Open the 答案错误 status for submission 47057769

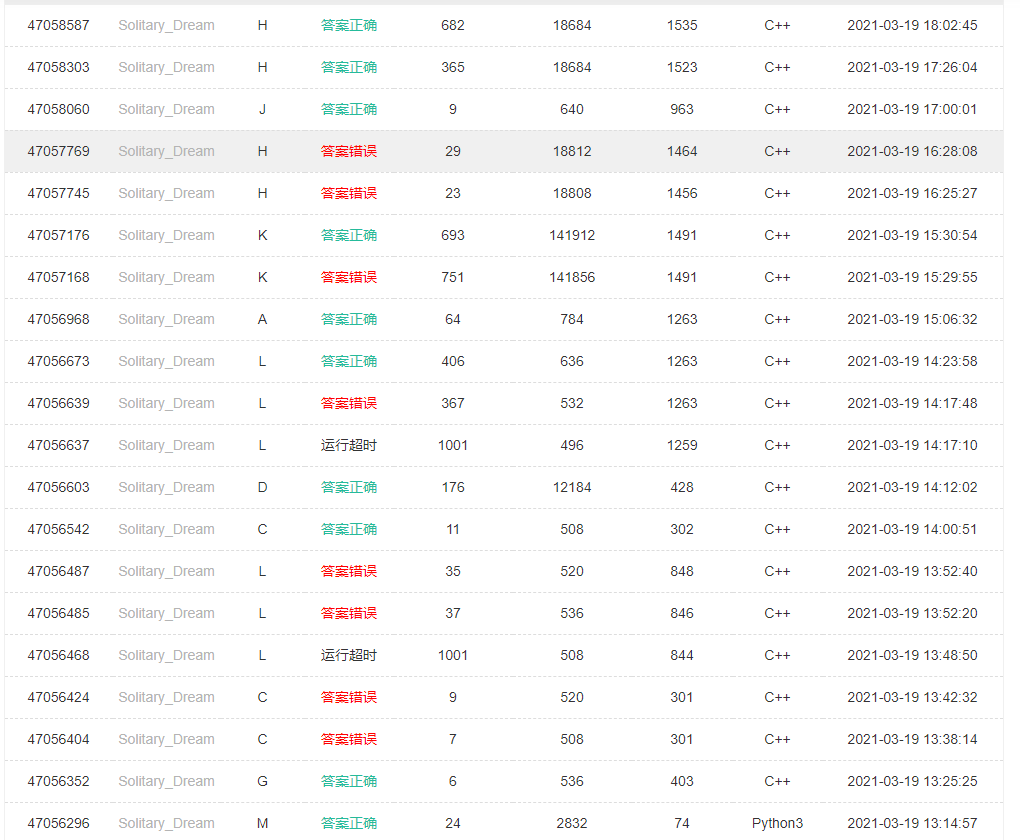pos(349,151)
